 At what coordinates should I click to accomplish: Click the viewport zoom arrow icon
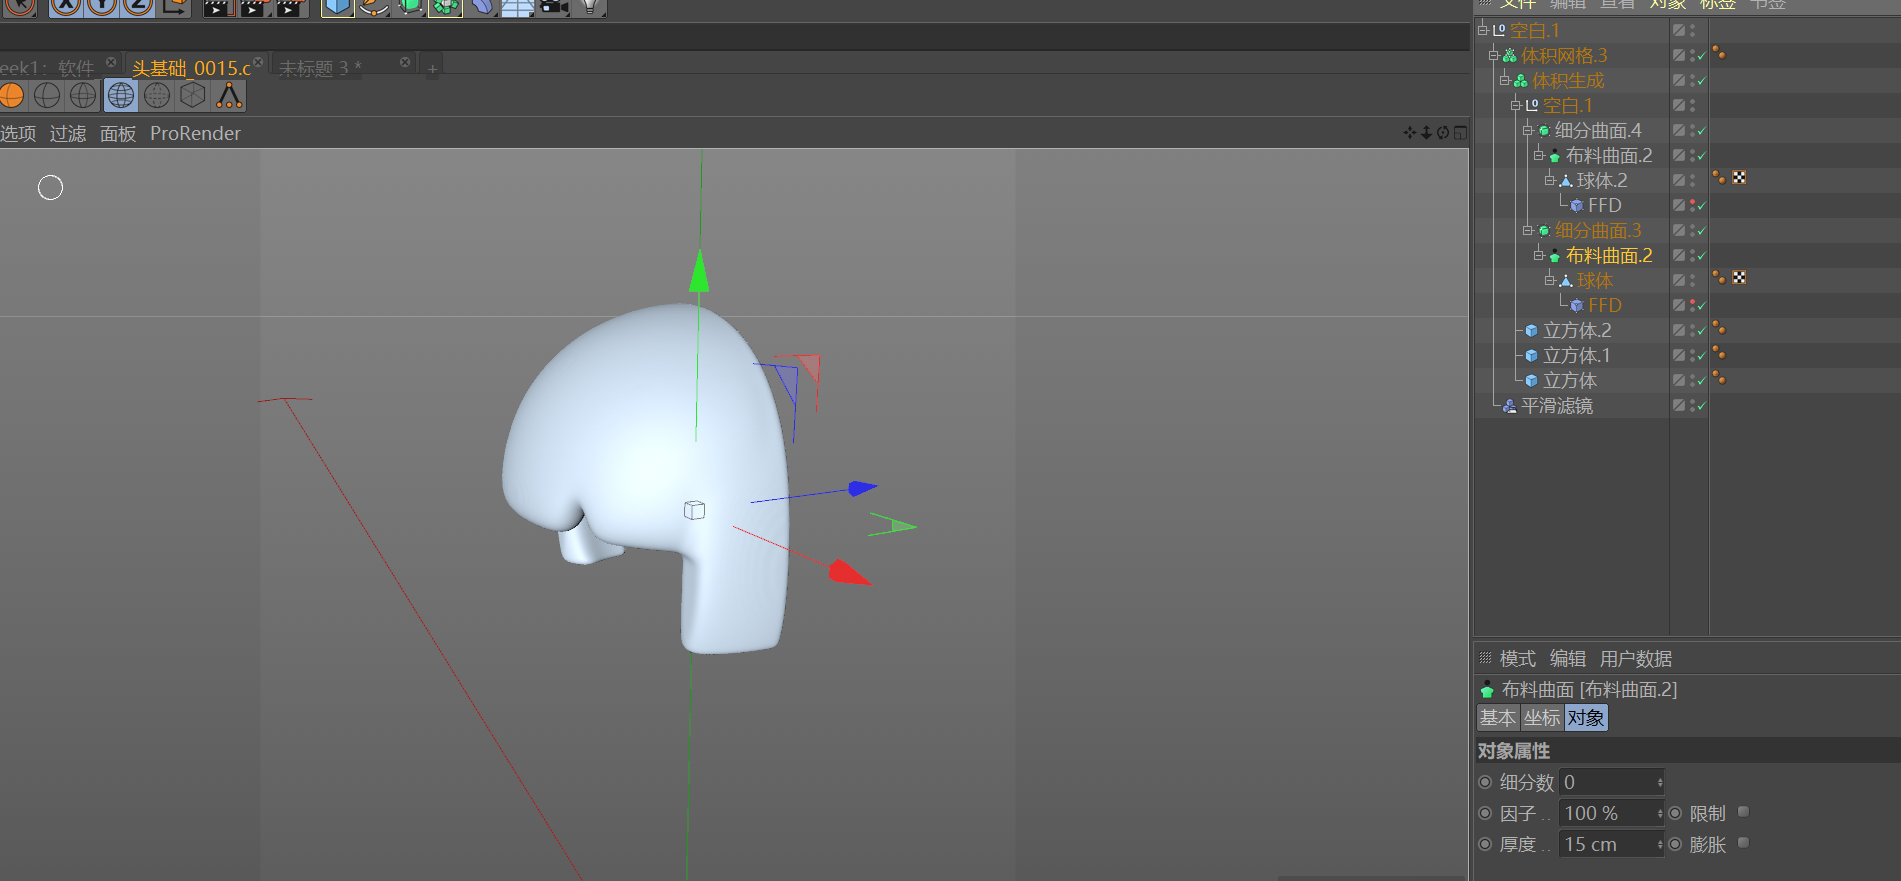click(x=1426, y=132)
